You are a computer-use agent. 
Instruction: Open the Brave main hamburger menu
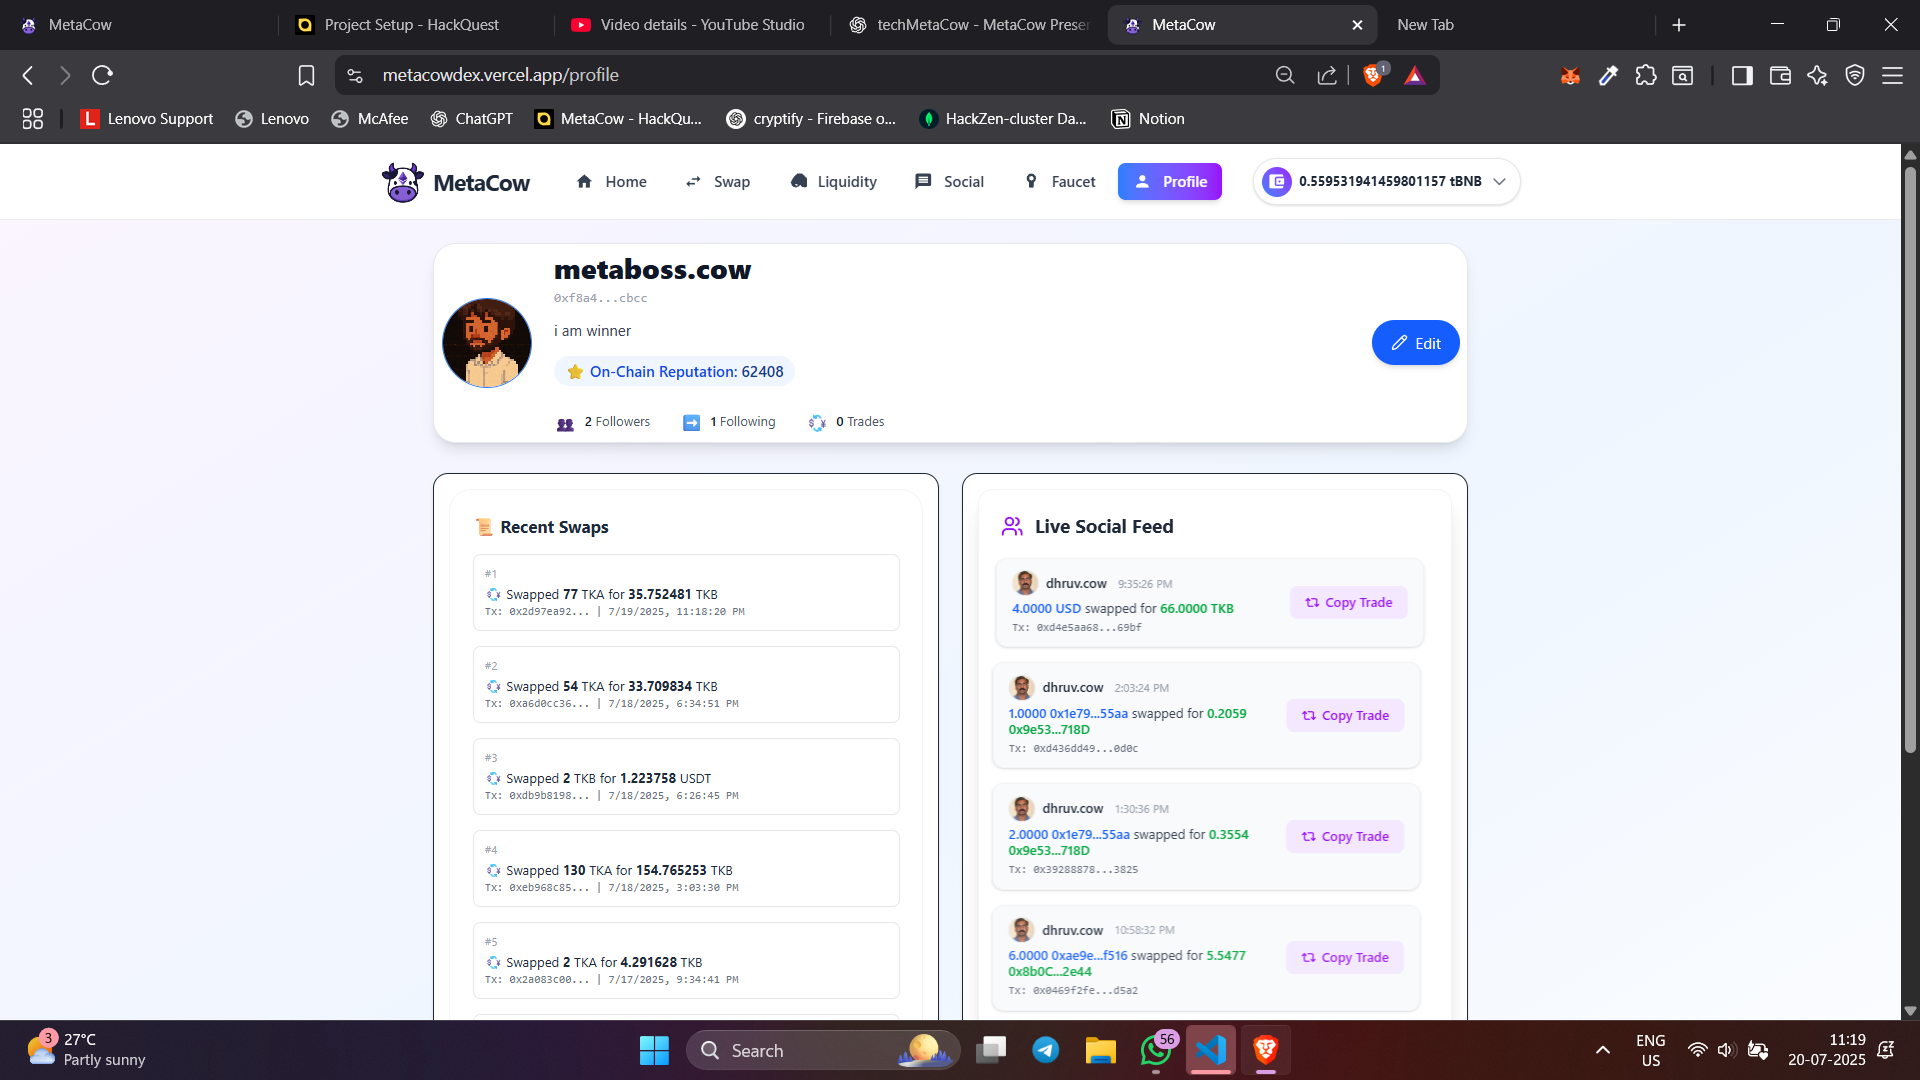pos(1892,75)
